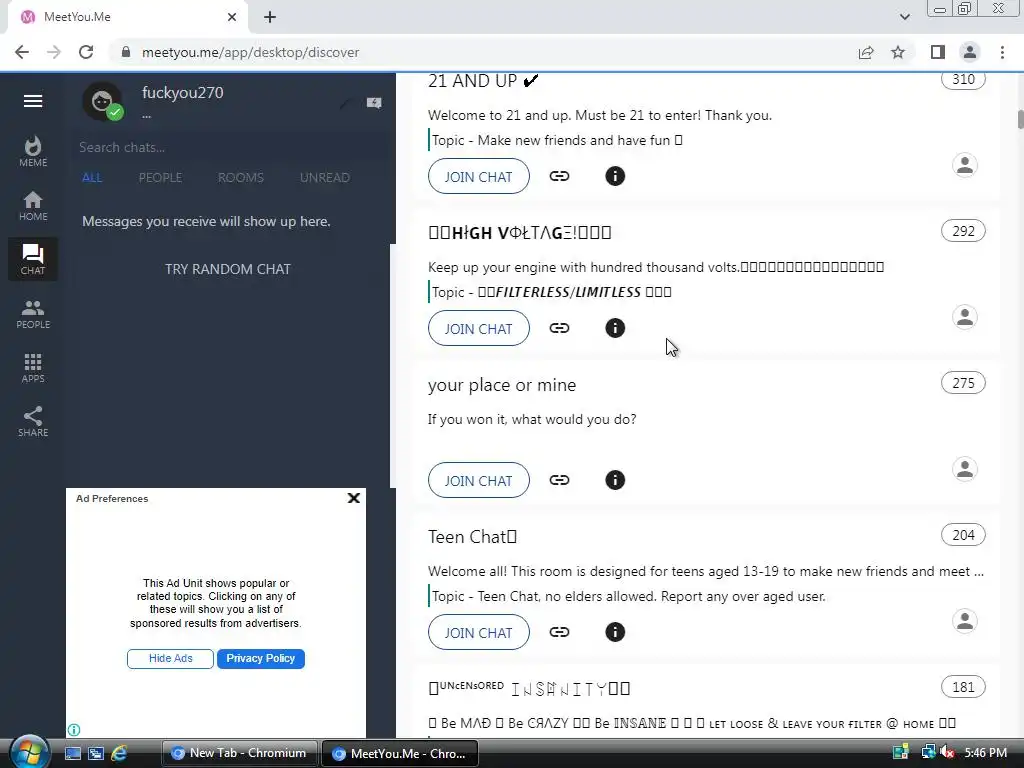Switch to ROOMS chats tab
This screenshot has width=1024, height=768.
(x=241, y=178)
